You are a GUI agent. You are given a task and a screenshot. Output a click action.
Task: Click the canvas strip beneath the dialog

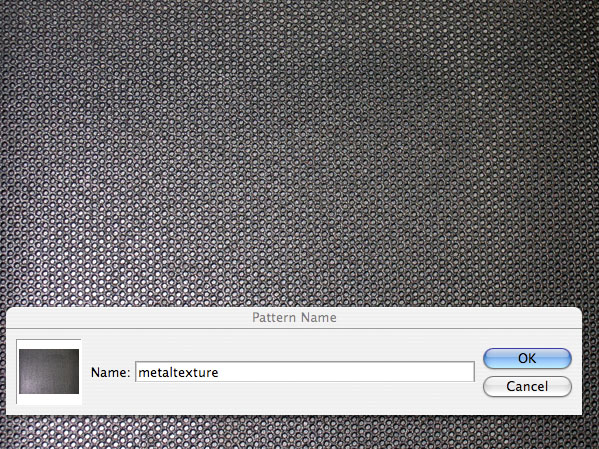300,432
